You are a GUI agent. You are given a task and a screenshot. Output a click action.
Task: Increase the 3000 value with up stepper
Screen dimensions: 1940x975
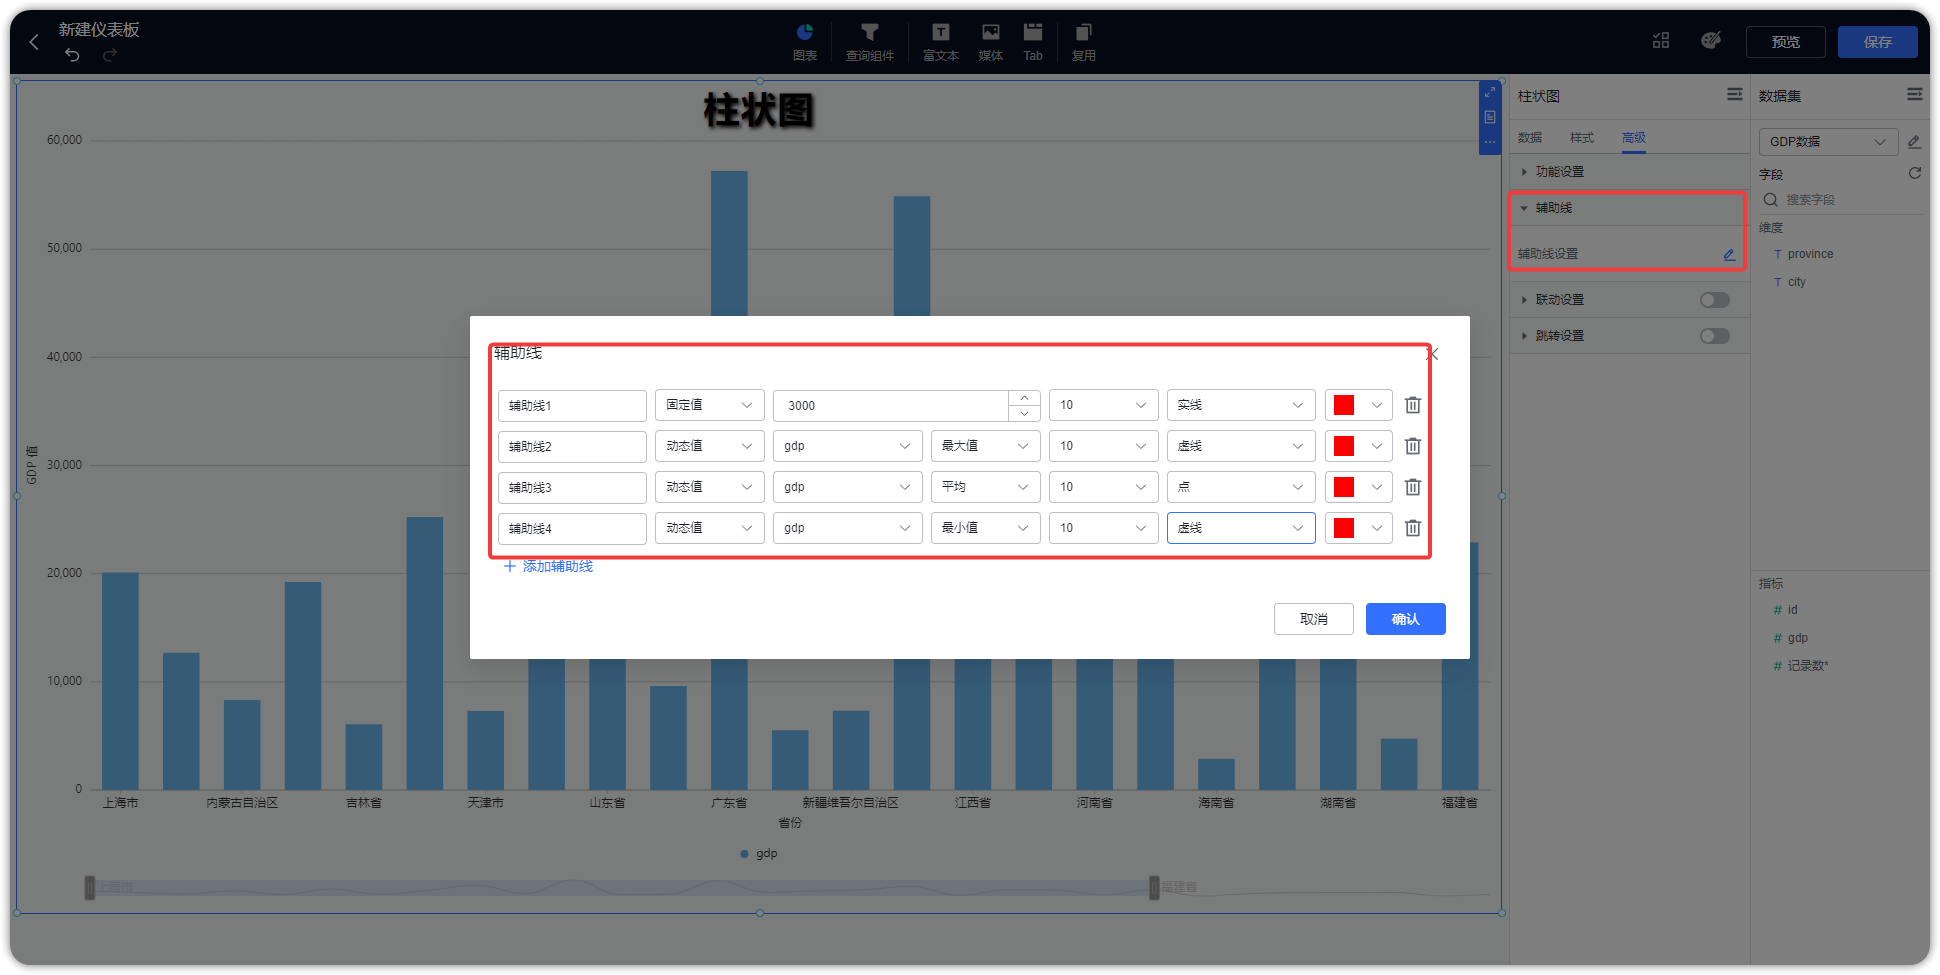[1024, 398]
